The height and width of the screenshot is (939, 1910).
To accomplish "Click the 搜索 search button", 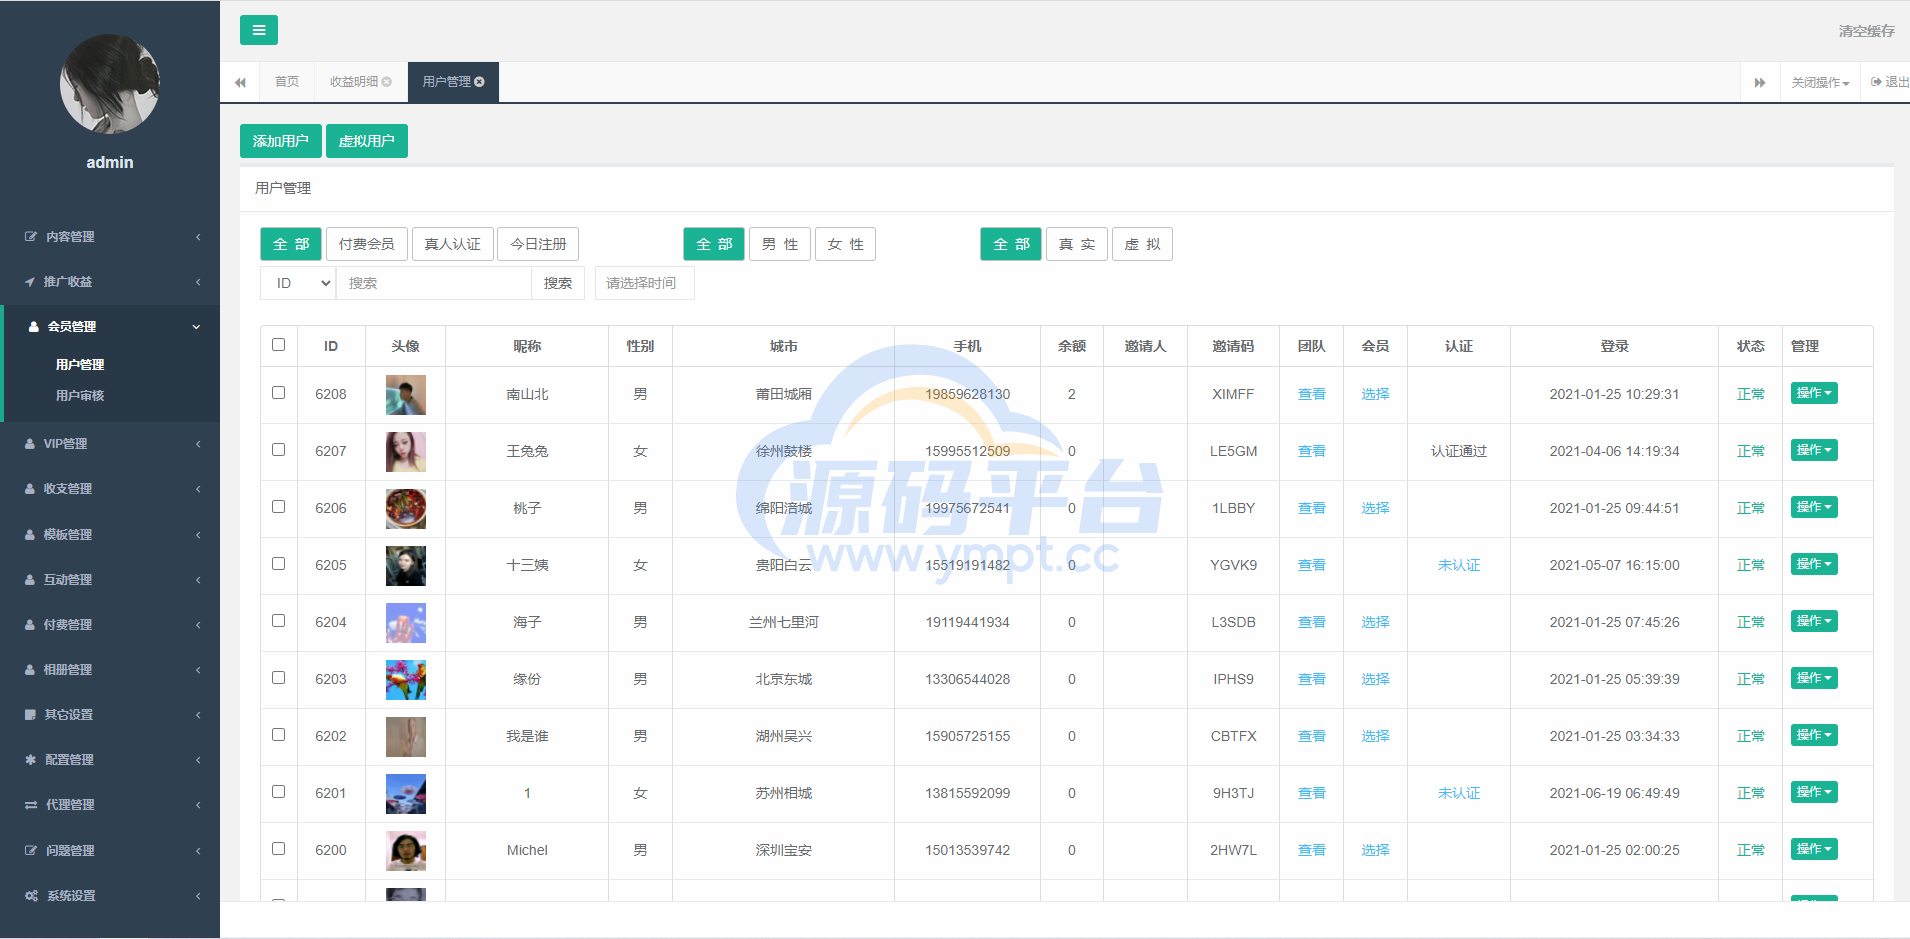I will tap(558, 283).
